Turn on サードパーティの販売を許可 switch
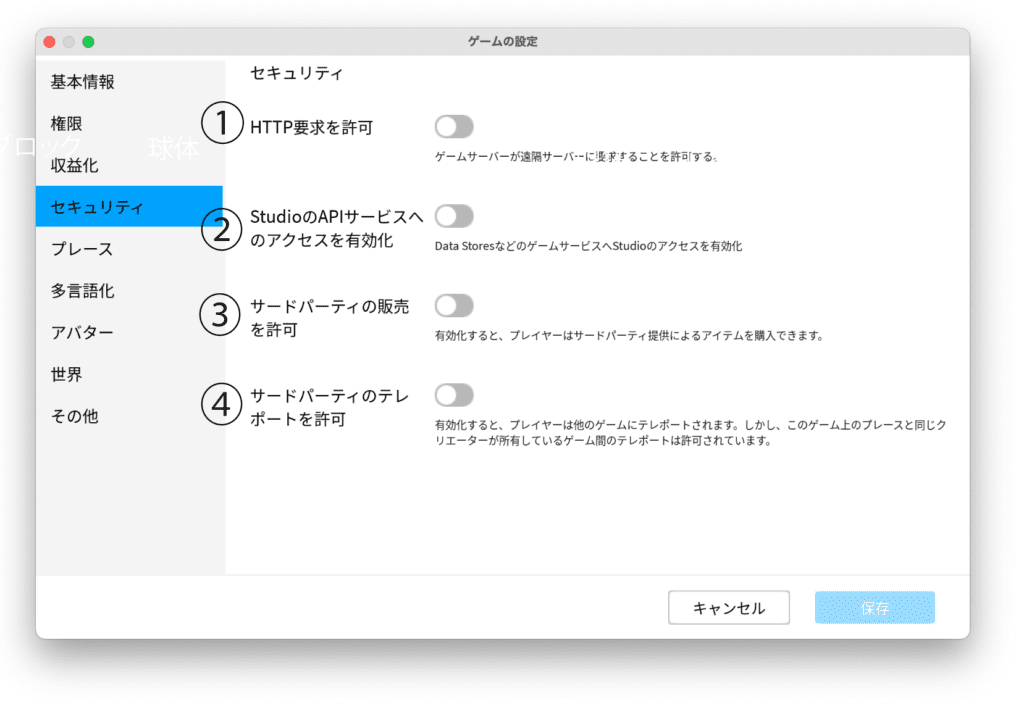 tap(454, 306)
